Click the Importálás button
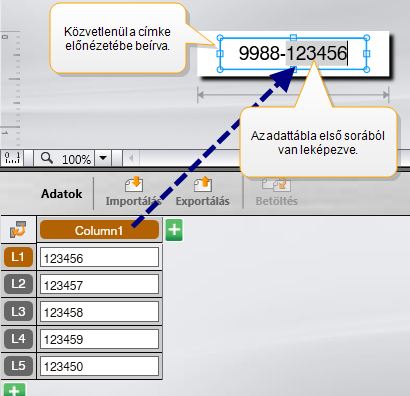This screenshot has width=410, height=396. pyautogui.click(x=134, y=193)
